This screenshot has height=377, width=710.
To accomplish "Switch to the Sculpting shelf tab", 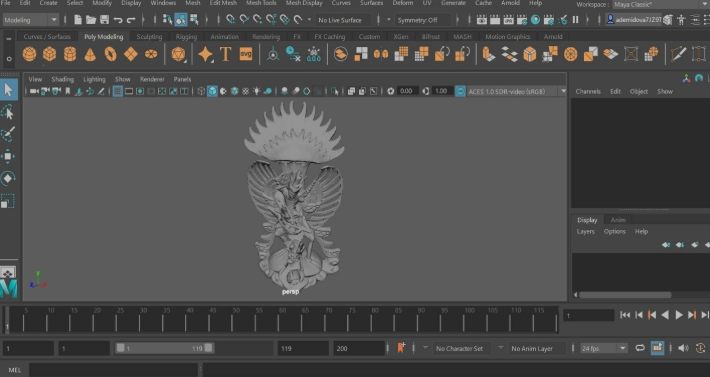I will [149, 37].
